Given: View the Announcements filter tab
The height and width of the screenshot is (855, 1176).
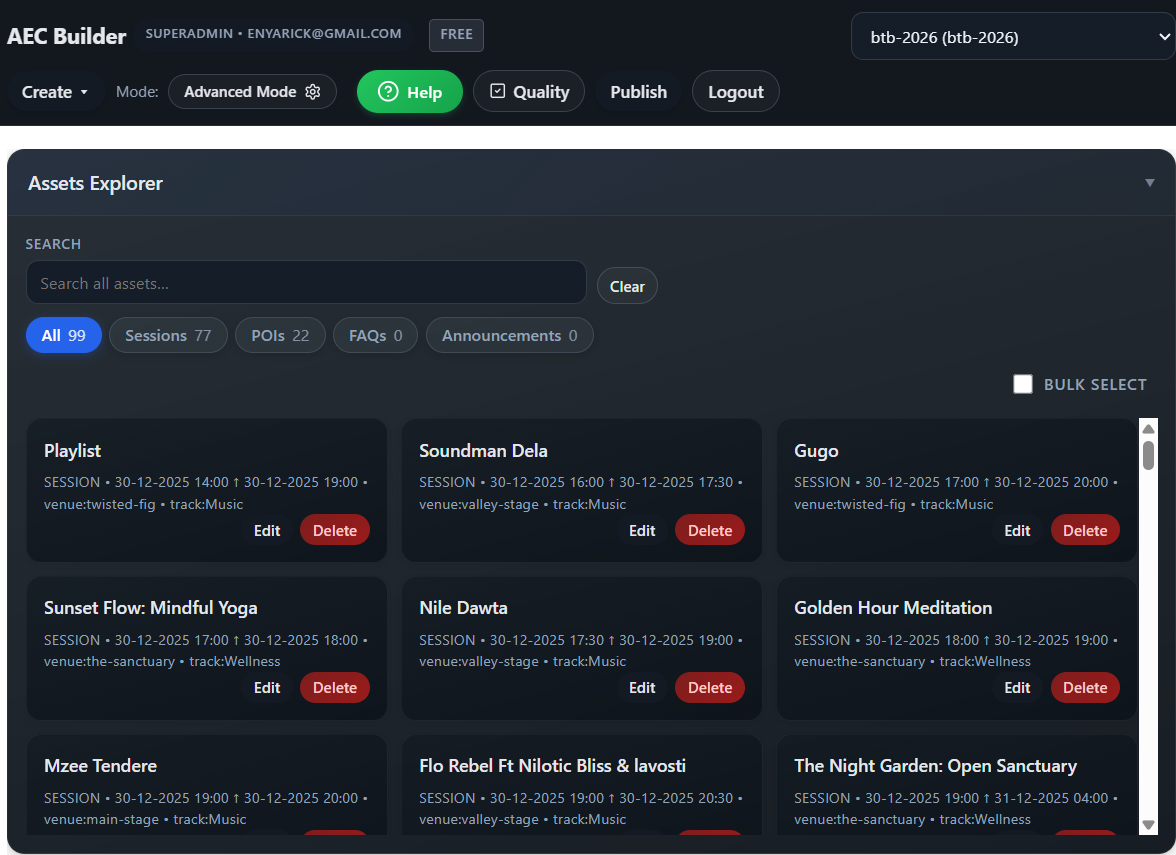Looking at the screenshot, I should pyautogui.click(x=509, y=335).
